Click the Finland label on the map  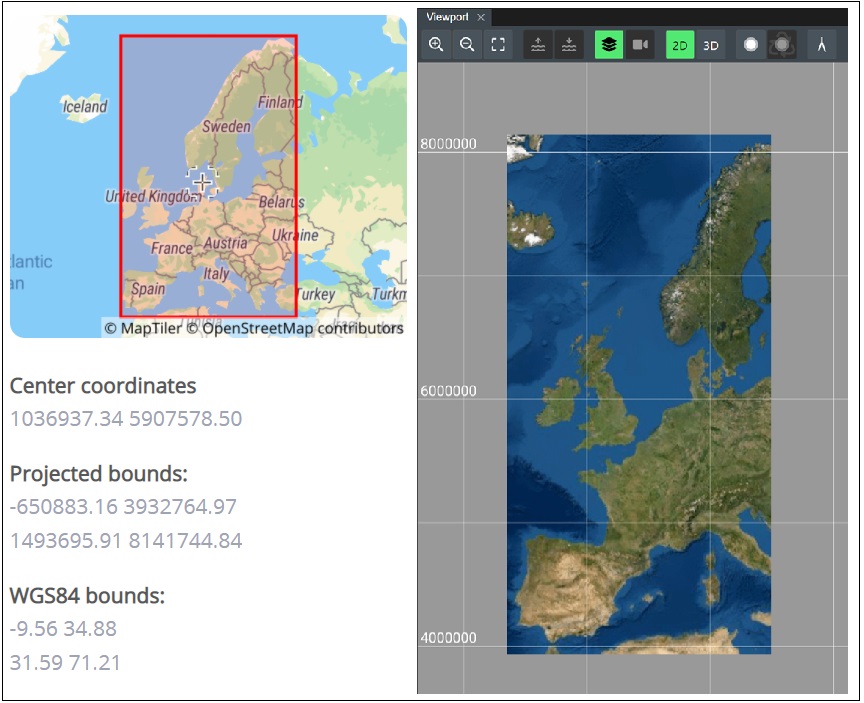(280, 102)
